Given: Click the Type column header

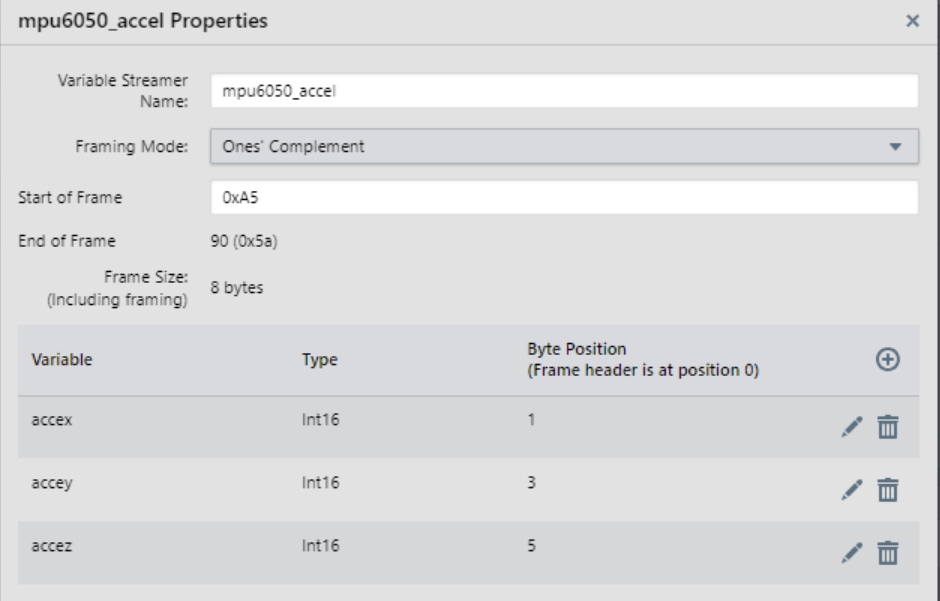Looking at the screenshot, I should tap(320, 360).
